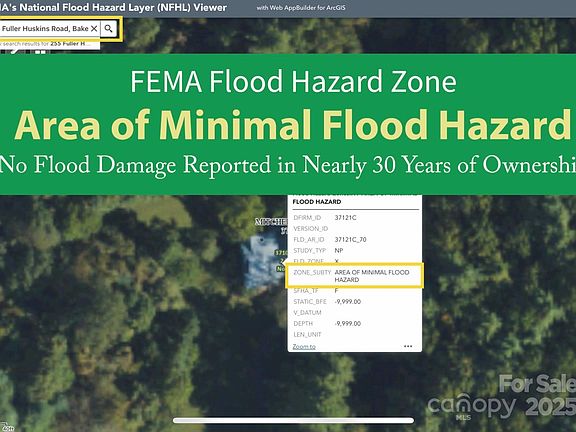Click the FLD_AR_ID value 37121C_70

[350, 240]
